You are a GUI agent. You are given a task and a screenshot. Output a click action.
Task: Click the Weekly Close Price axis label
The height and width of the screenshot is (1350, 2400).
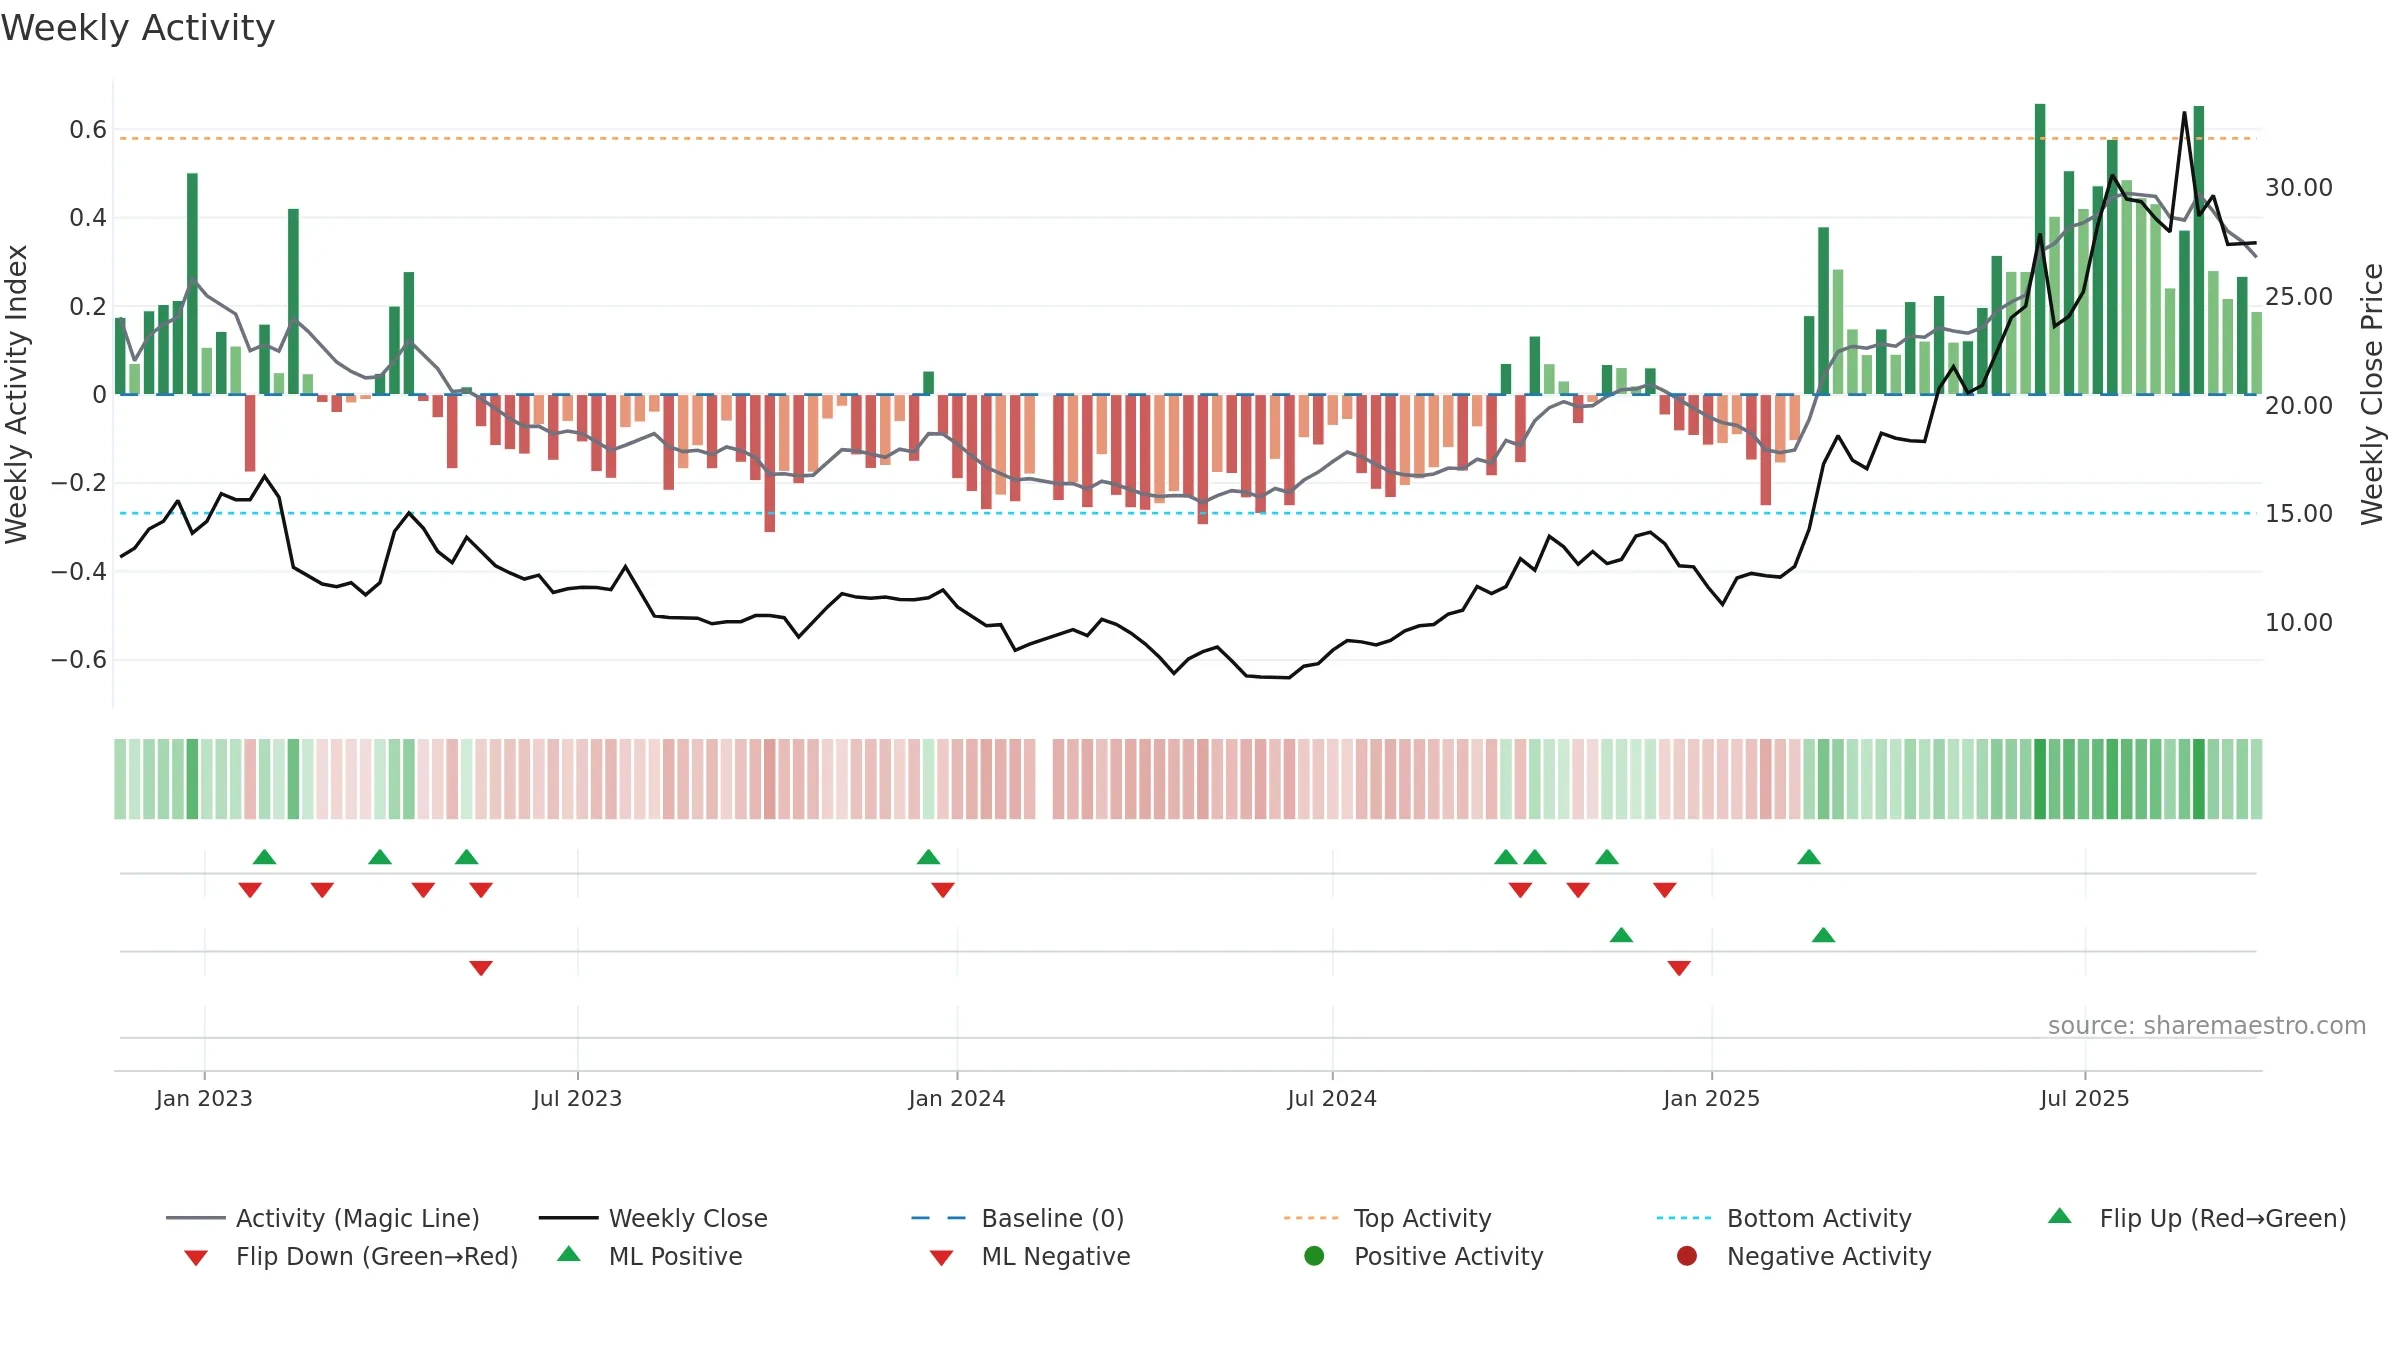[x=2372, y=394]
